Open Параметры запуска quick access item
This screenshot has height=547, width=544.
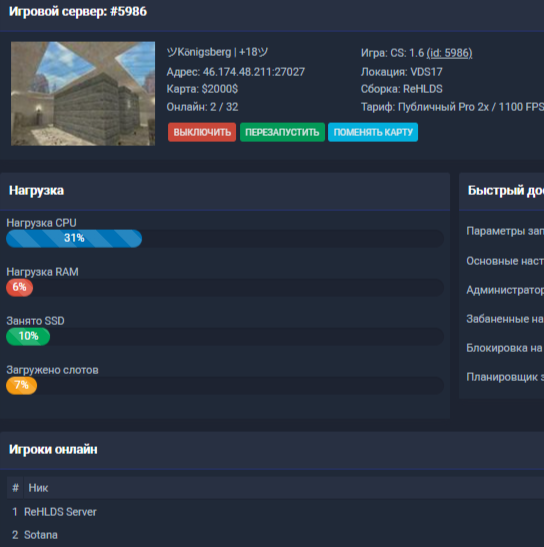(505, 231)
